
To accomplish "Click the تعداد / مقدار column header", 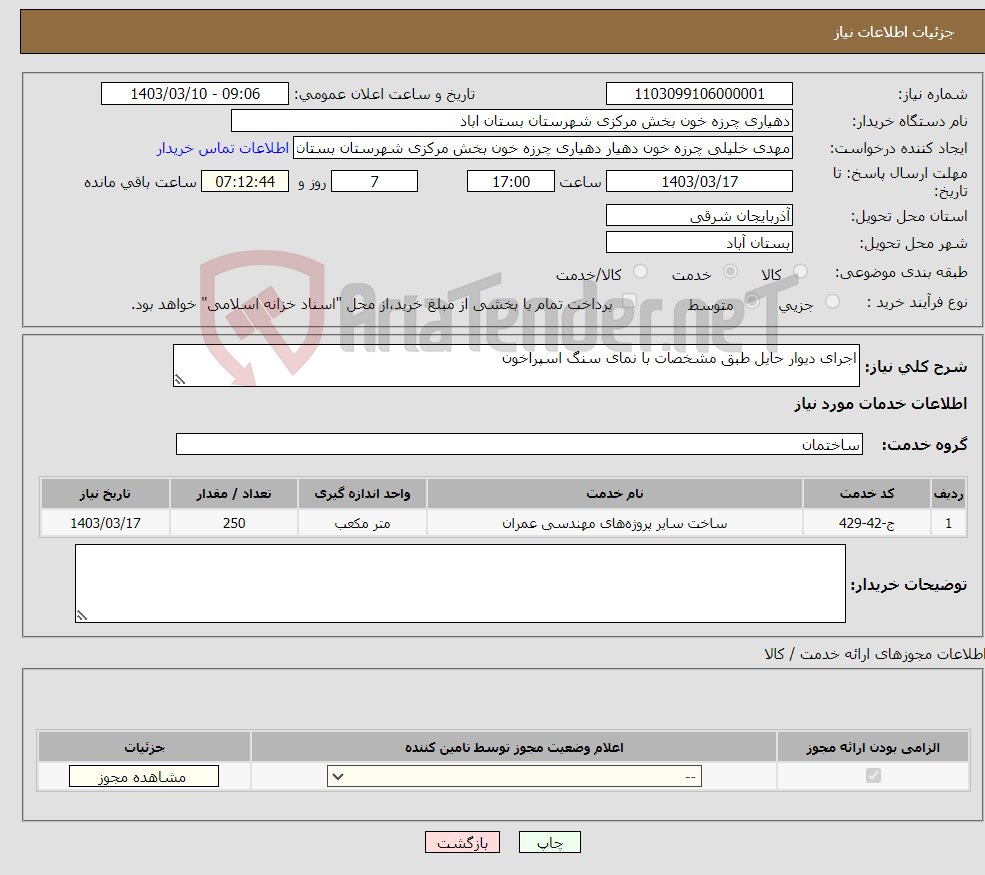I will click(x=234, y=494).
